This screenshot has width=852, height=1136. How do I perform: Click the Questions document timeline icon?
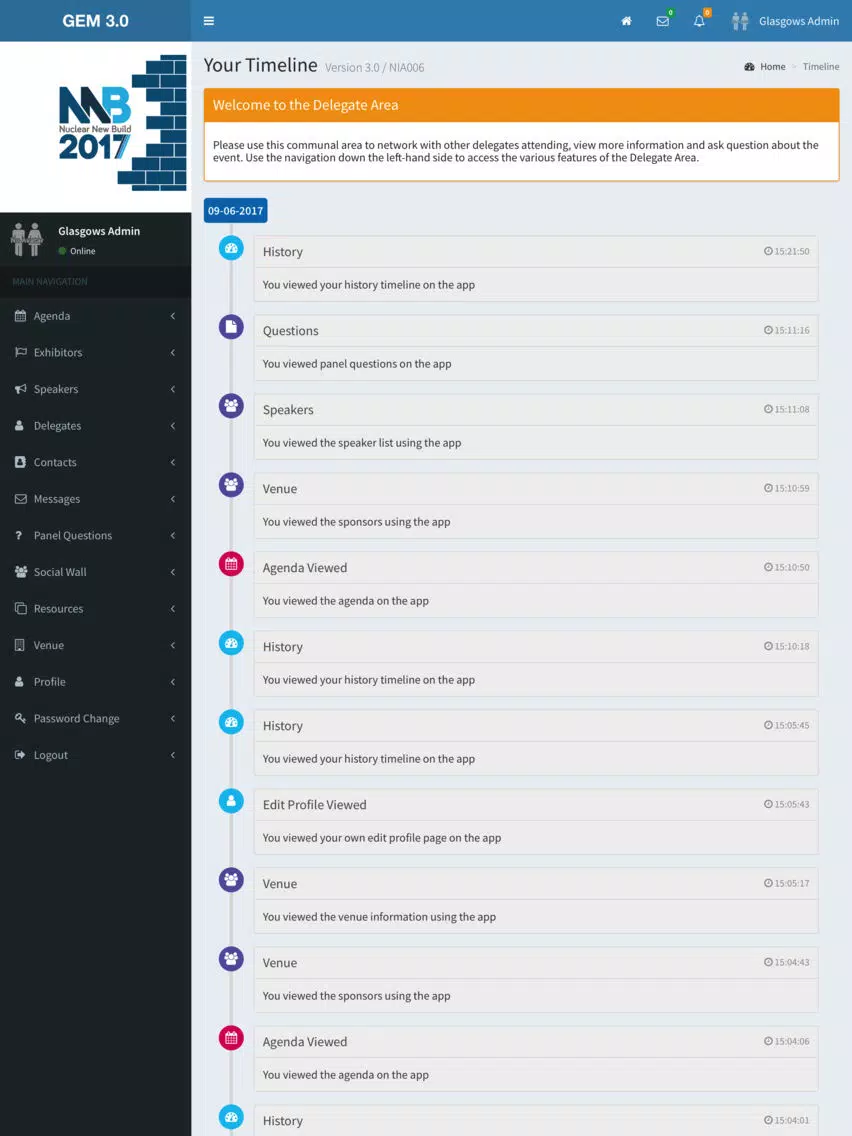231,327
